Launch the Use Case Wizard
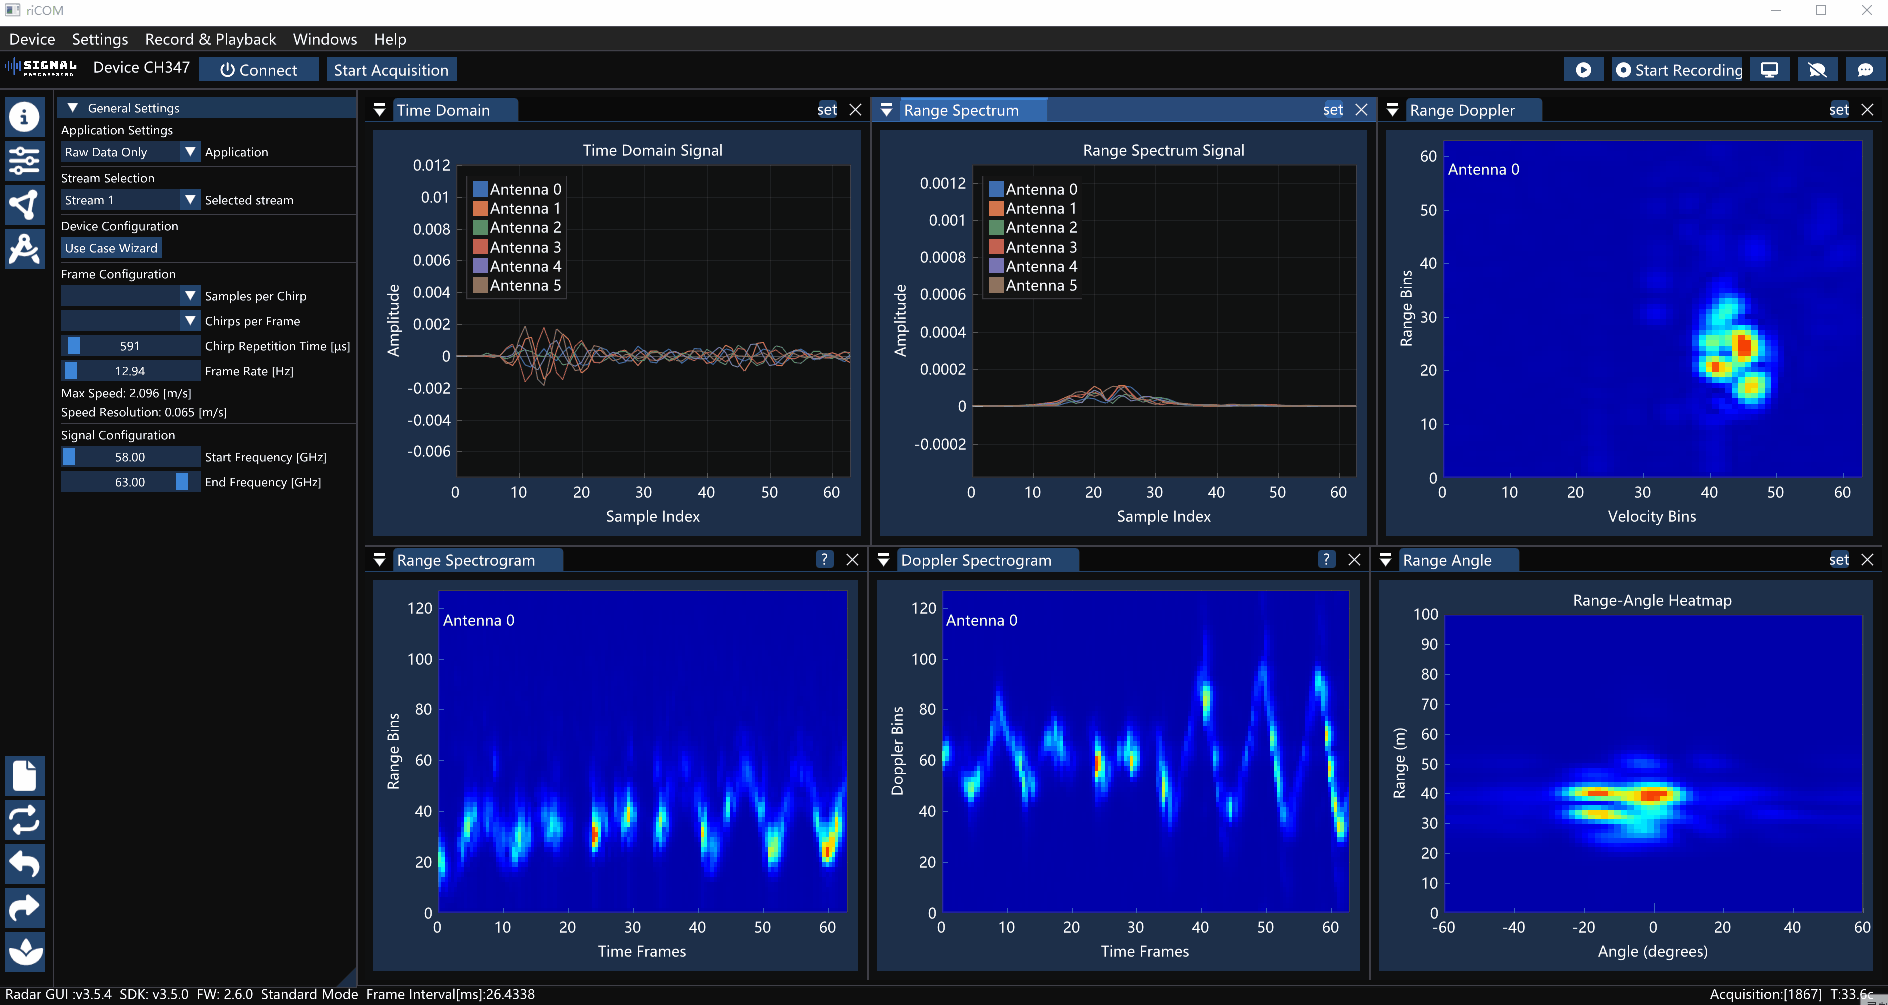Viewport: 1888px width, 1005px height. [x=110, y=247]
